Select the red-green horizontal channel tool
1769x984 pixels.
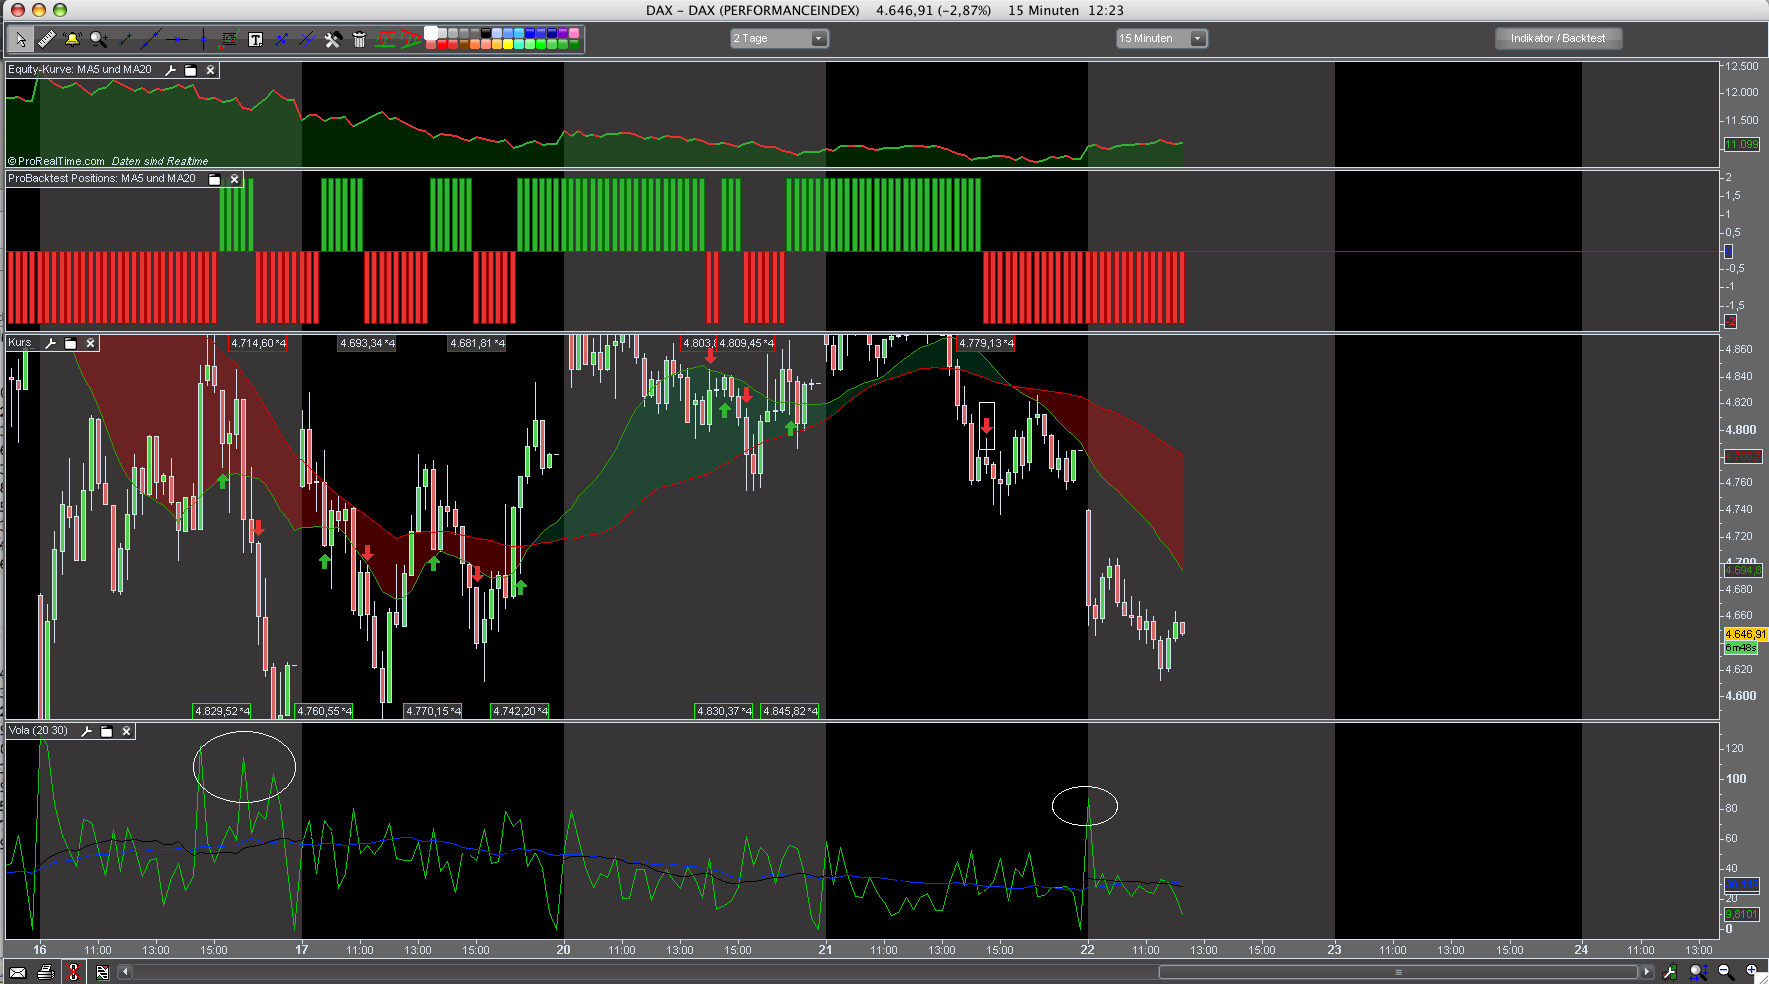click(385, 40)
